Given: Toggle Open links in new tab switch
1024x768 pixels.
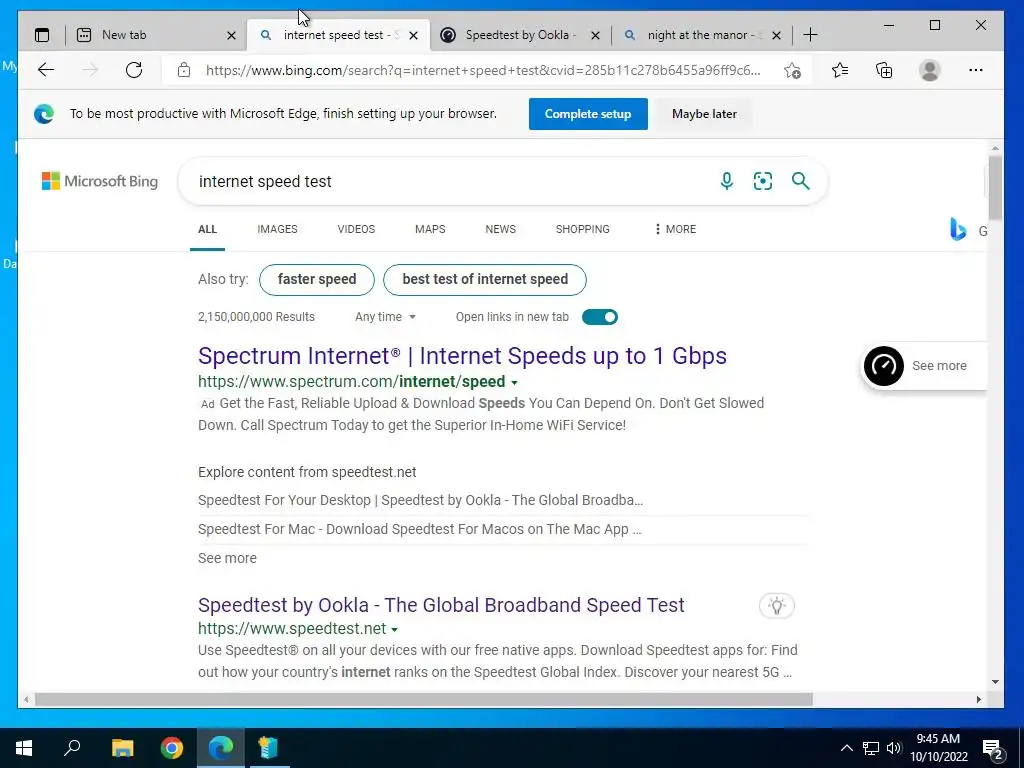Looking at the screenshot, I should [x=600, y=317].
